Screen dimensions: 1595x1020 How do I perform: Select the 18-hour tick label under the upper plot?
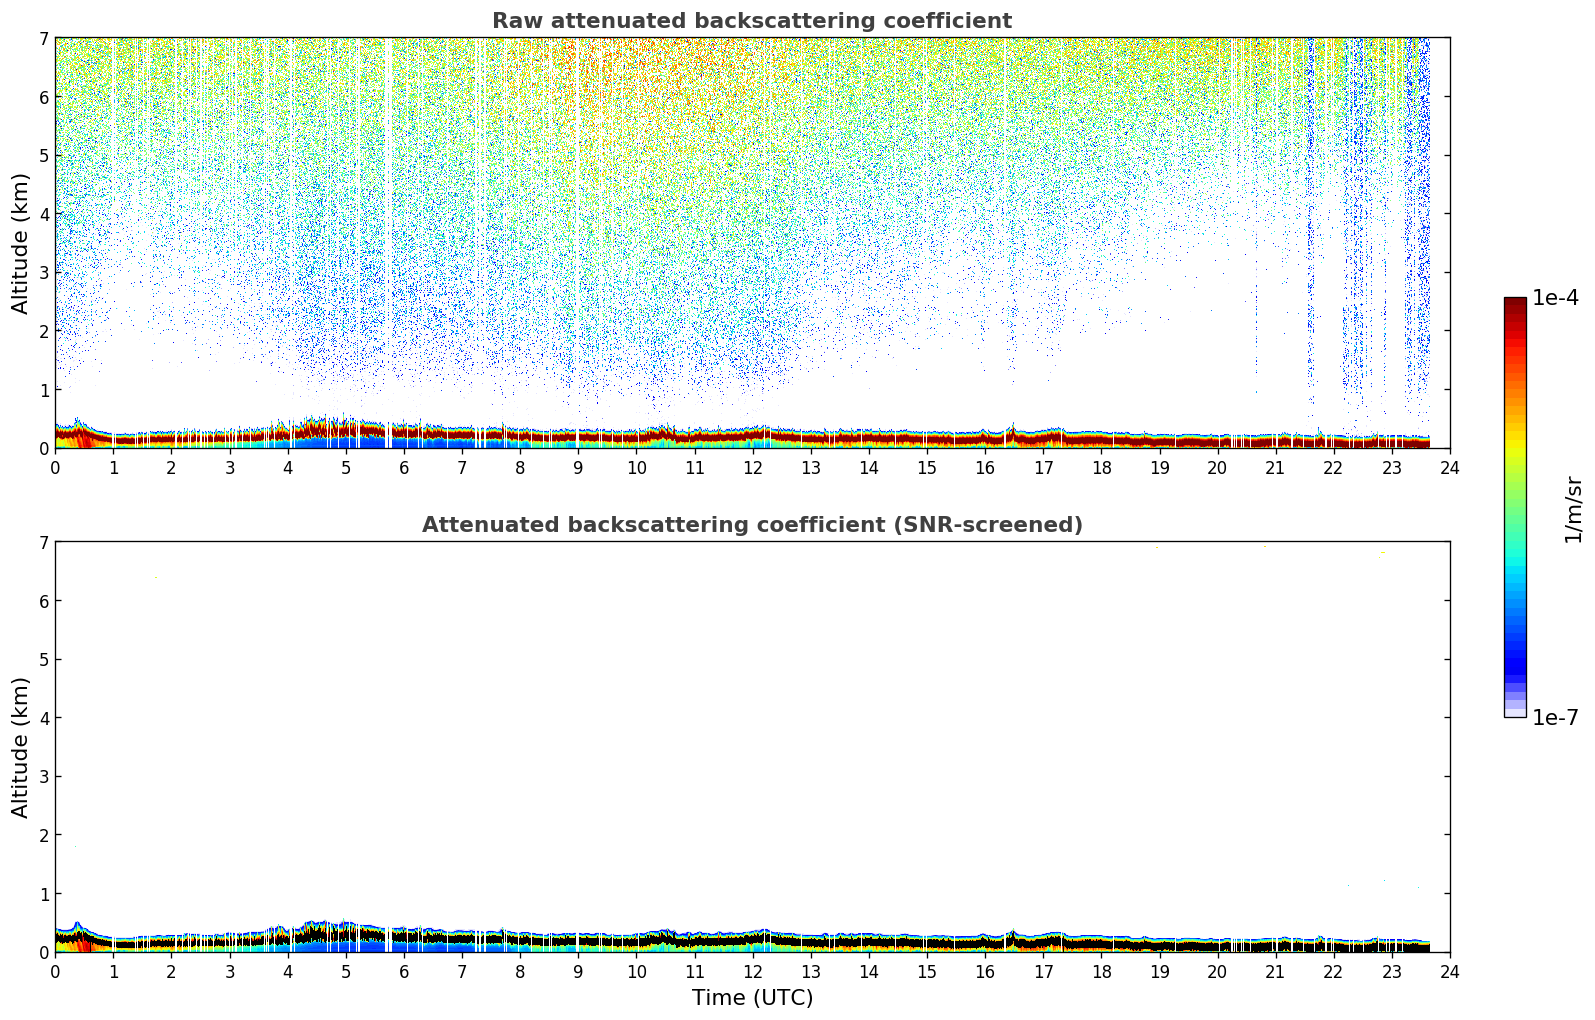(x=1101, y=467)
